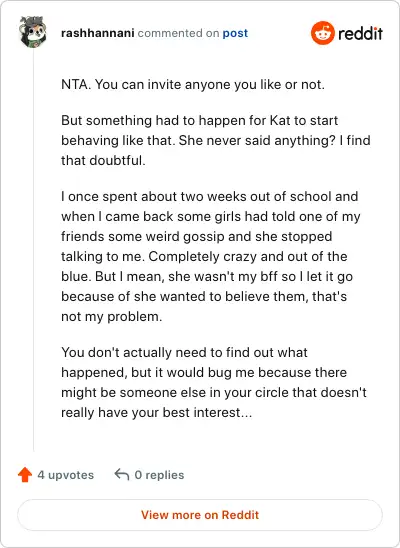
Task: Open rashhannani's avatar image
Action: tap(33, 32)
